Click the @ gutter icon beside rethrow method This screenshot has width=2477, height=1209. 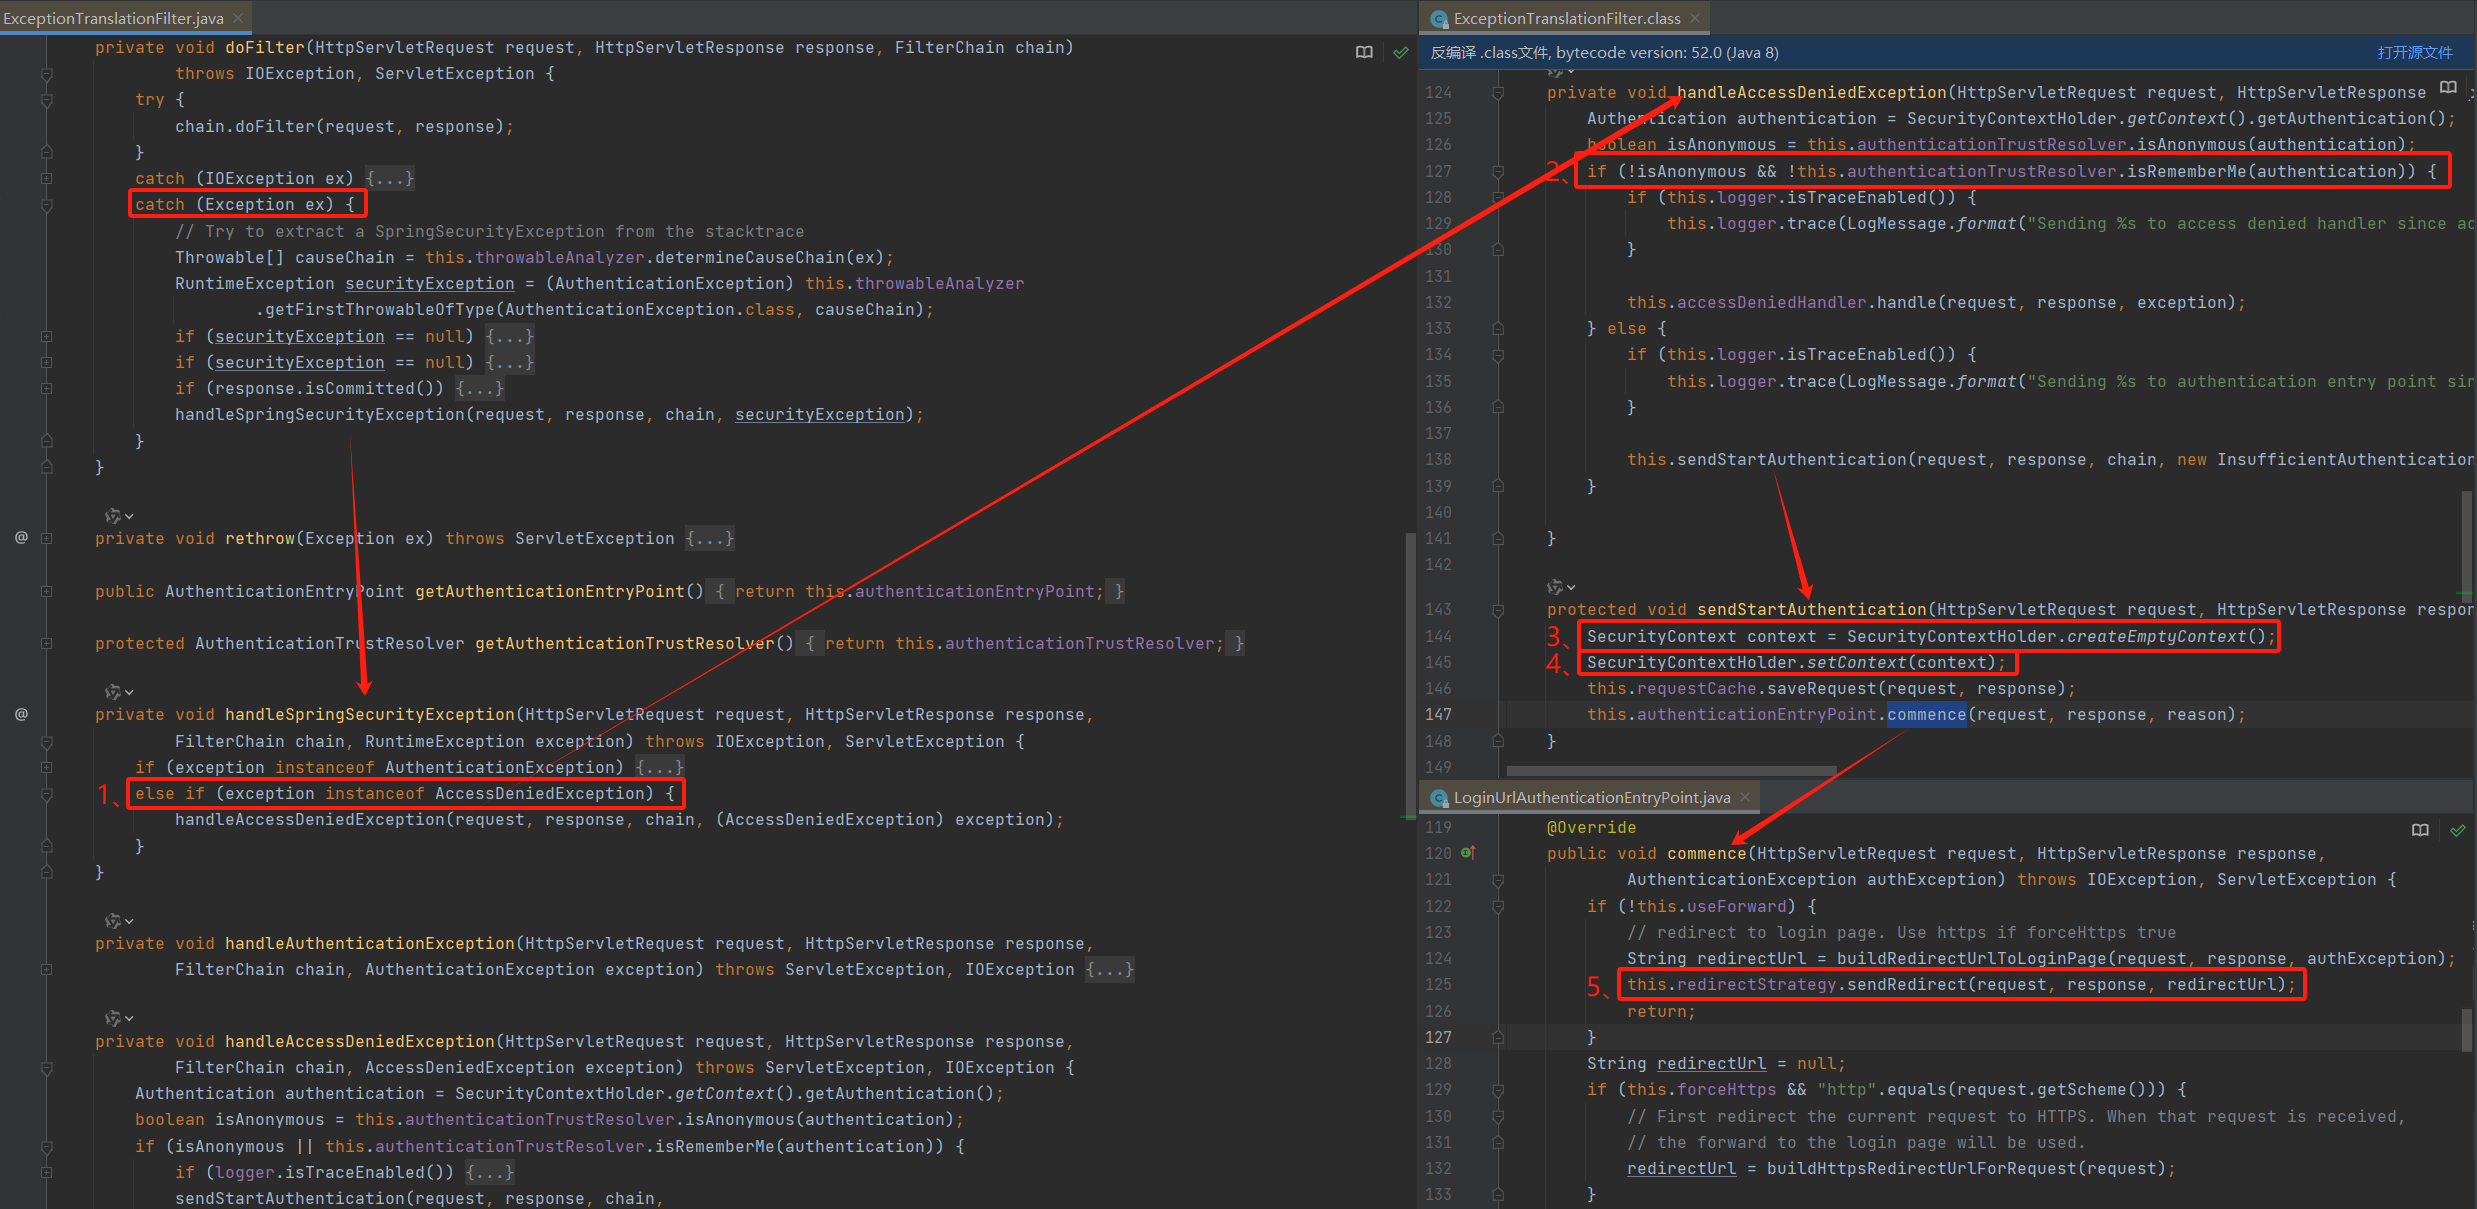click(x=21, y=538)
